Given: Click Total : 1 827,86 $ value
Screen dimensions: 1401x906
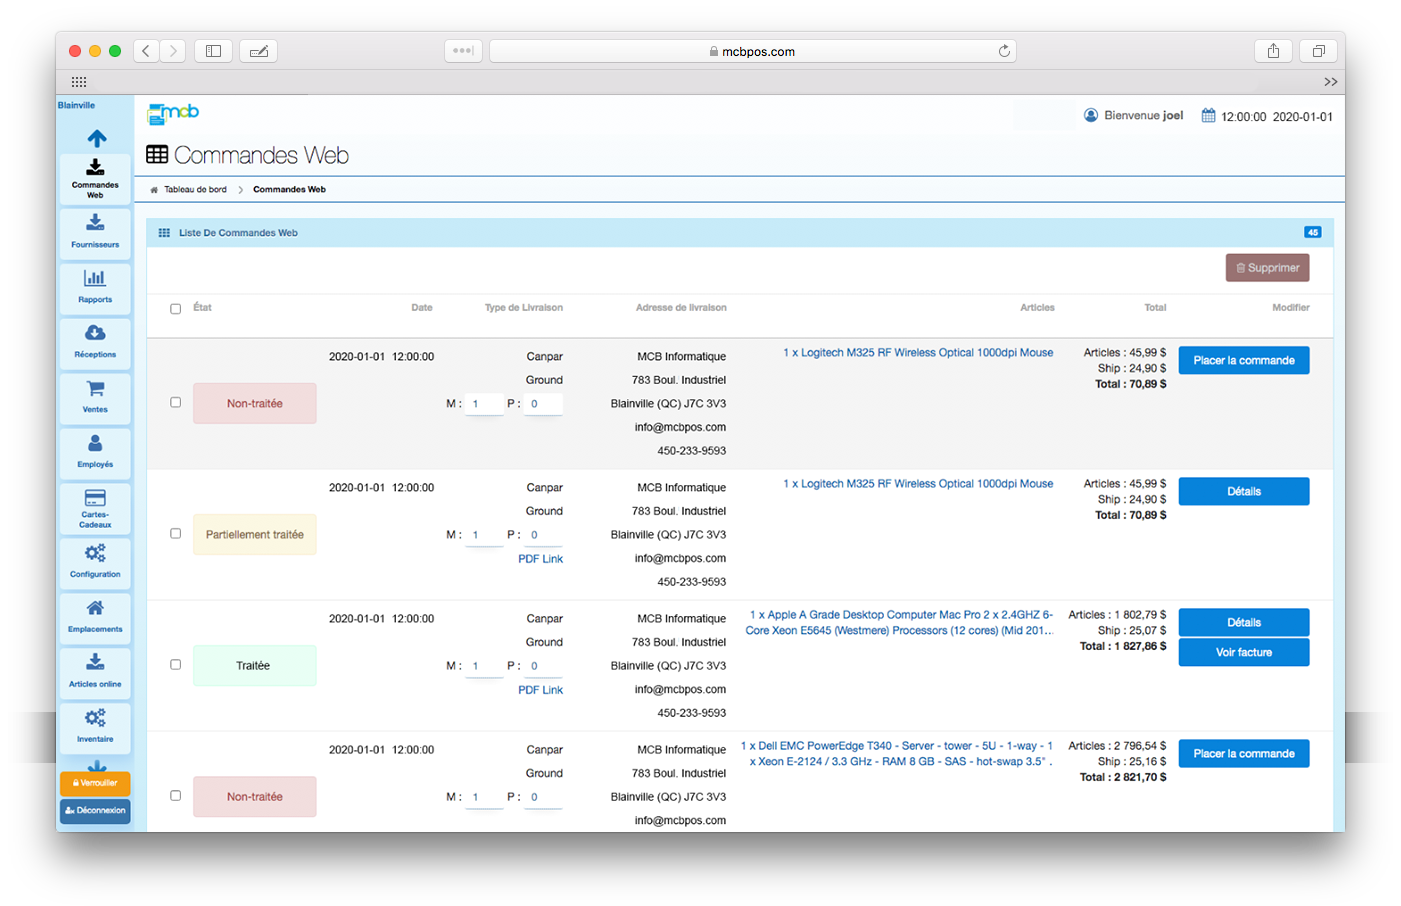Looking at the screenshot, I should pyautogui.click(x=1123, y=647).
